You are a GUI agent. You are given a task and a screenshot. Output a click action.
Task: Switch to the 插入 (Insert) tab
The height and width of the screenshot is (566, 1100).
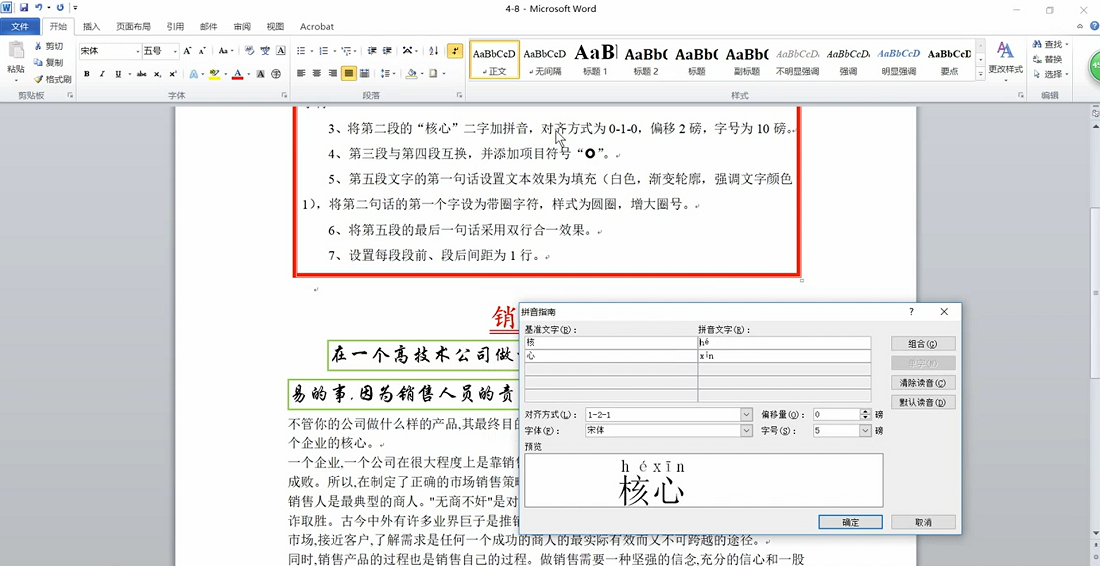pyautogui.click(x=91, y=27)
